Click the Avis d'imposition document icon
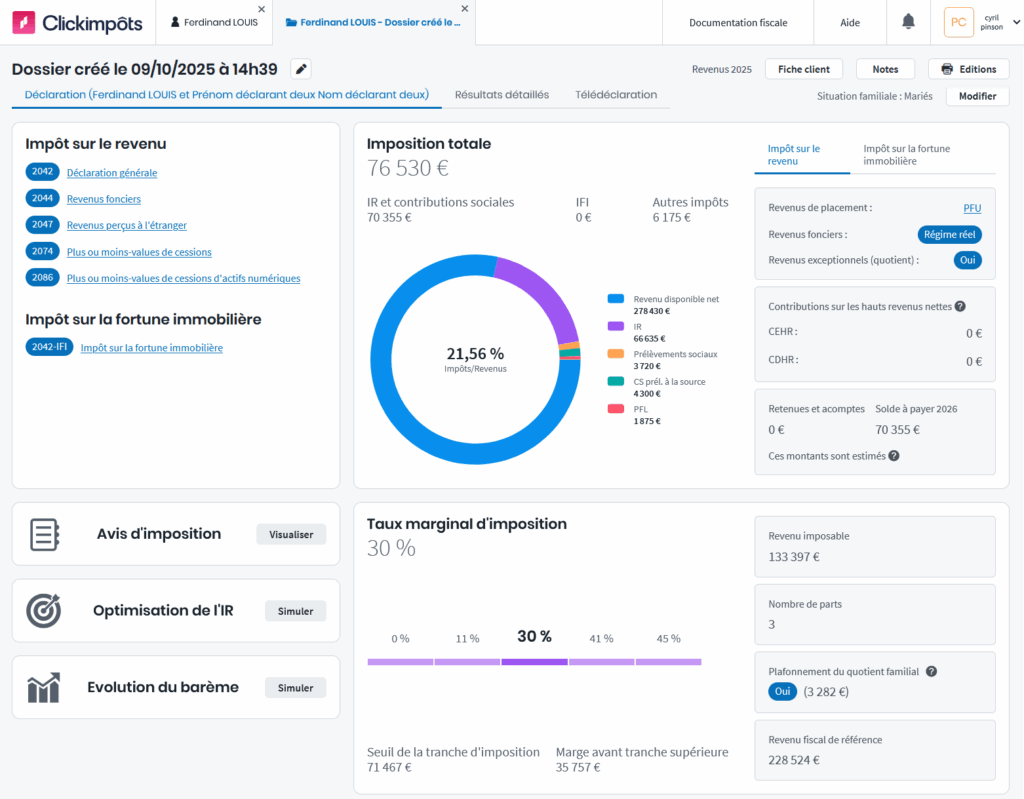 coord(44,534)
